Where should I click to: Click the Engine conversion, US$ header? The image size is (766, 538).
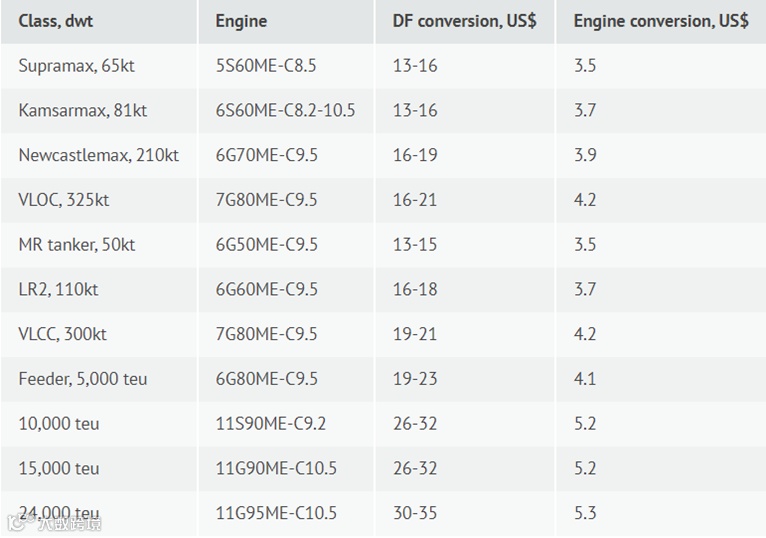coord(660,21)
